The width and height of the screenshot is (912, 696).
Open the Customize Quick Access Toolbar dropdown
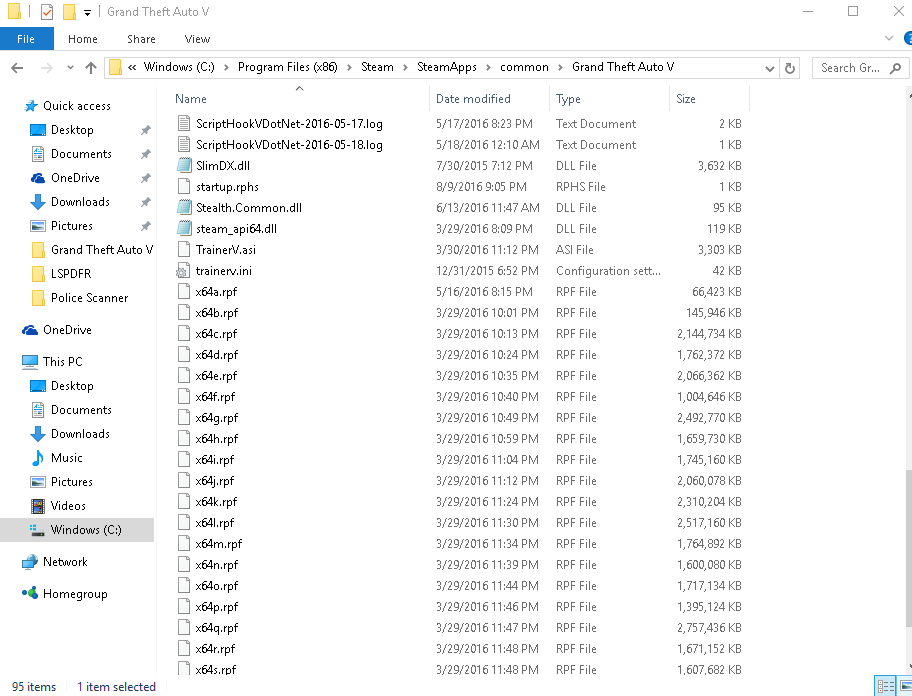click(87, 12)
